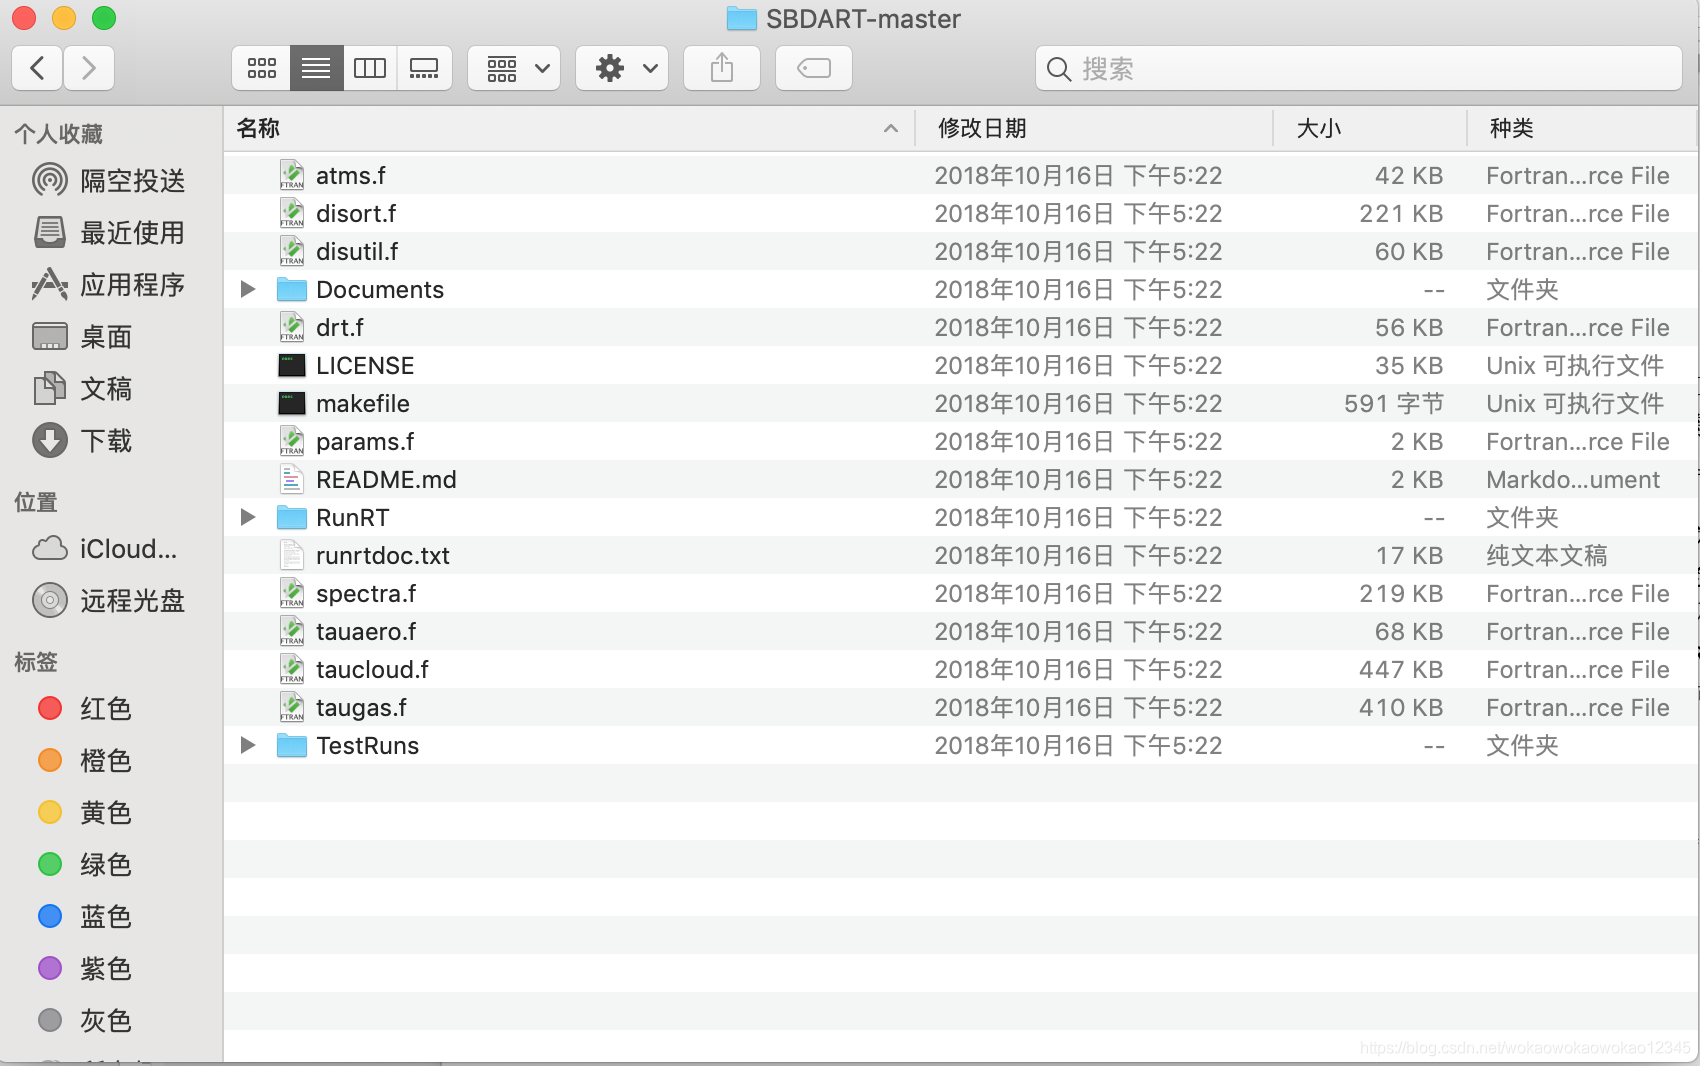Open Remote Disc (远程光盘) in sidebar
The width and height of the screenshot is (1700, 1066).
110,601
